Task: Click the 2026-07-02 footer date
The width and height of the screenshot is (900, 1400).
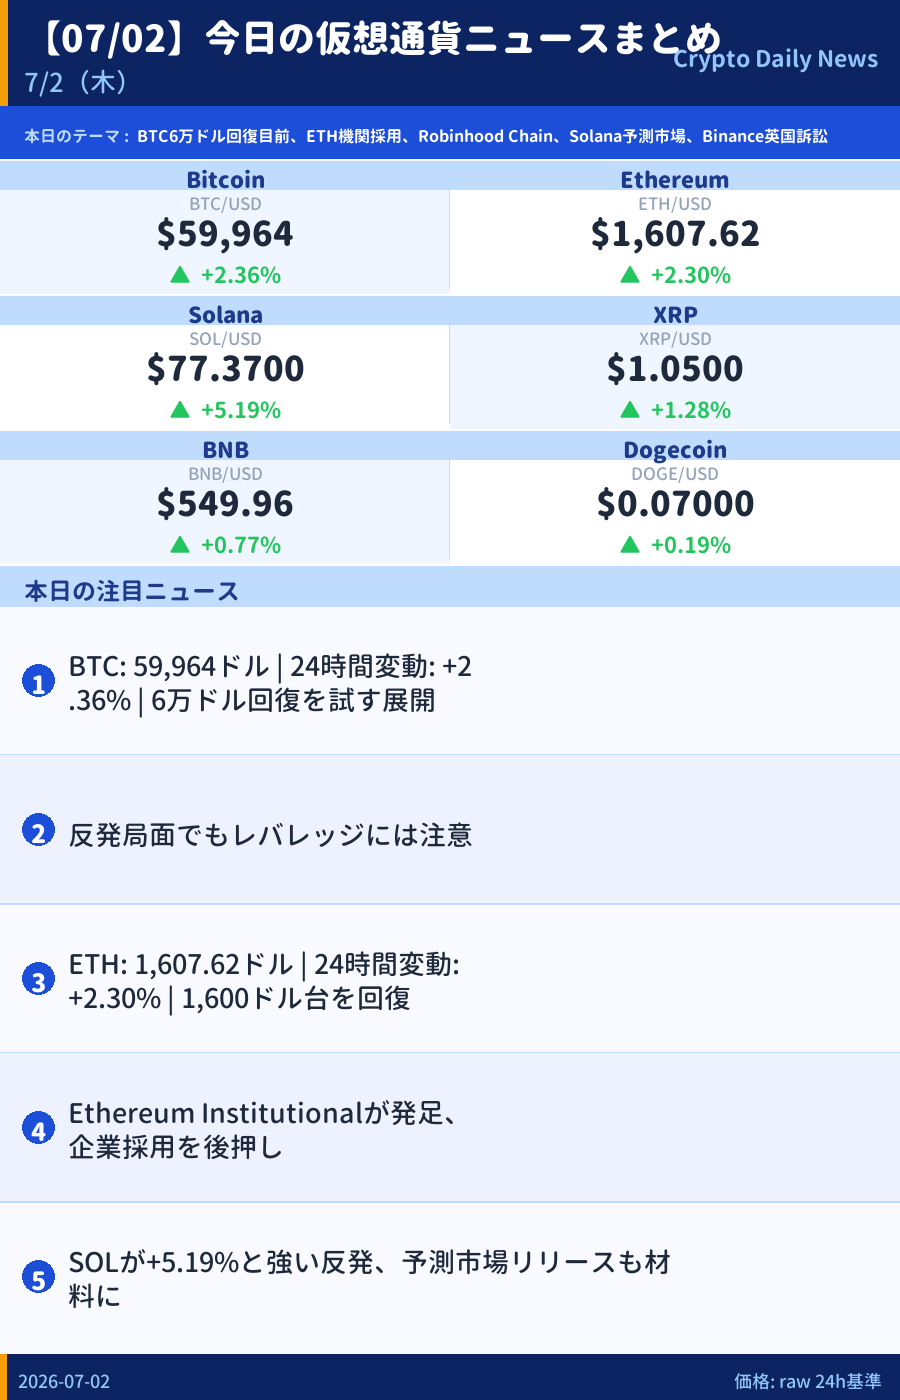Action: coord(64,1381)
